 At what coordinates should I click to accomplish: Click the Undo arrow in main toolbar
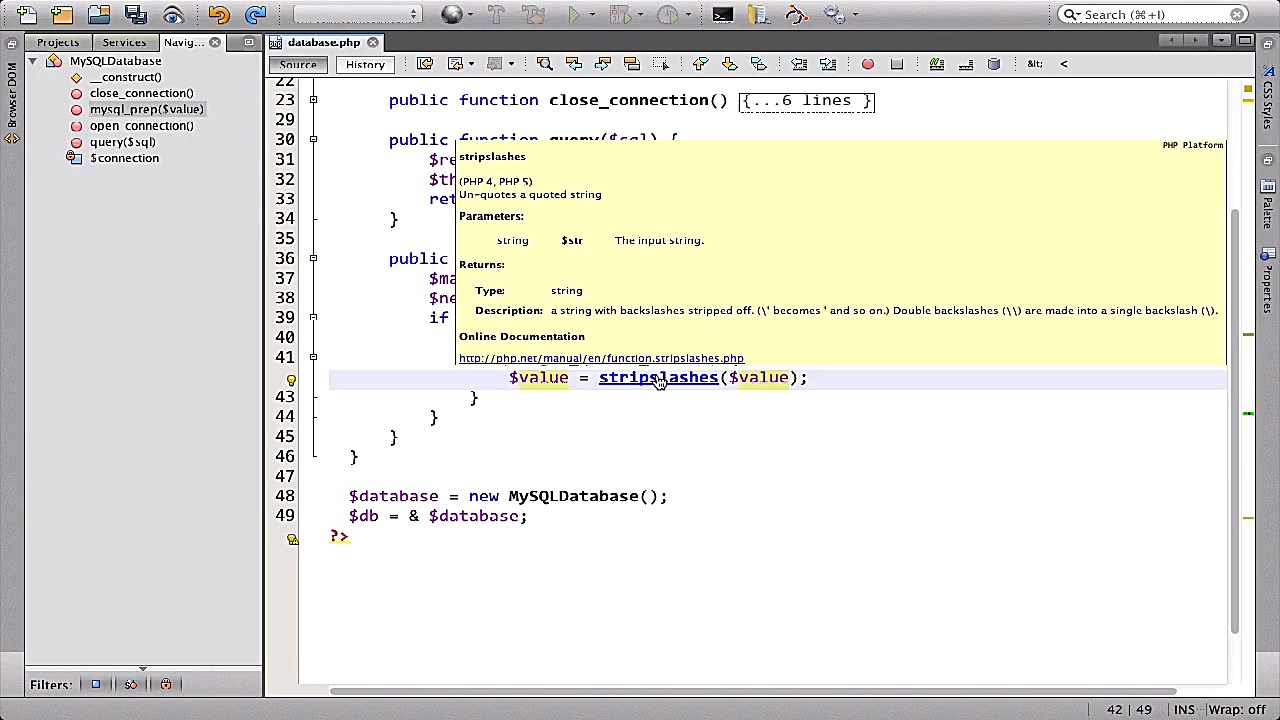click(x=218, y=15)
